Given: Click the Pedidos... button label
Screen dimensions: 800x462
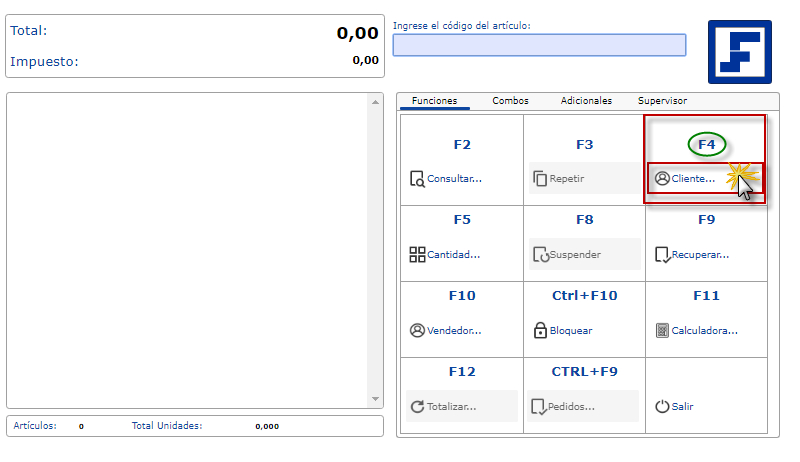Looking at the screenshot, I should click(571, 406).
